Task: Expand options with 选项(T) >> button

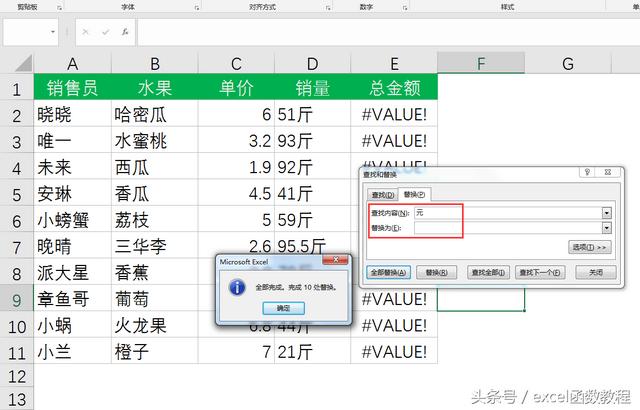Action: [589, 247]
